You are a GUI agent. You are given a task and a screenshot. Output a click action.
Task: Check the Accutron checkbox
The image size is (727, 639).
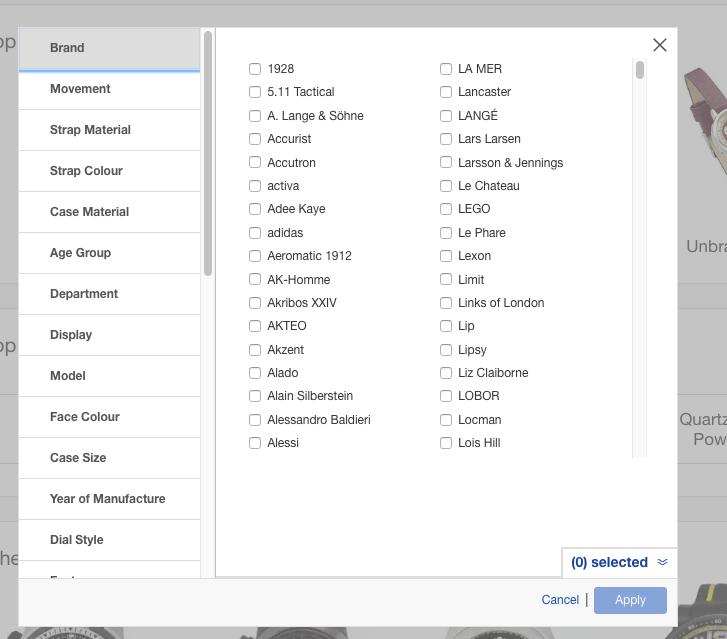click(255, 162)
